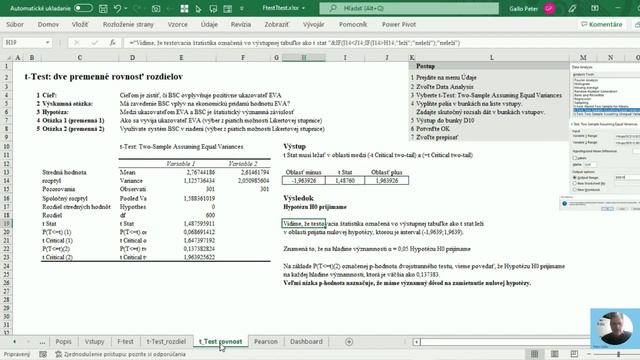This screenshot has height=360, width=640.
Task: Click the Select All corner triangle
Action: (8, 58)
